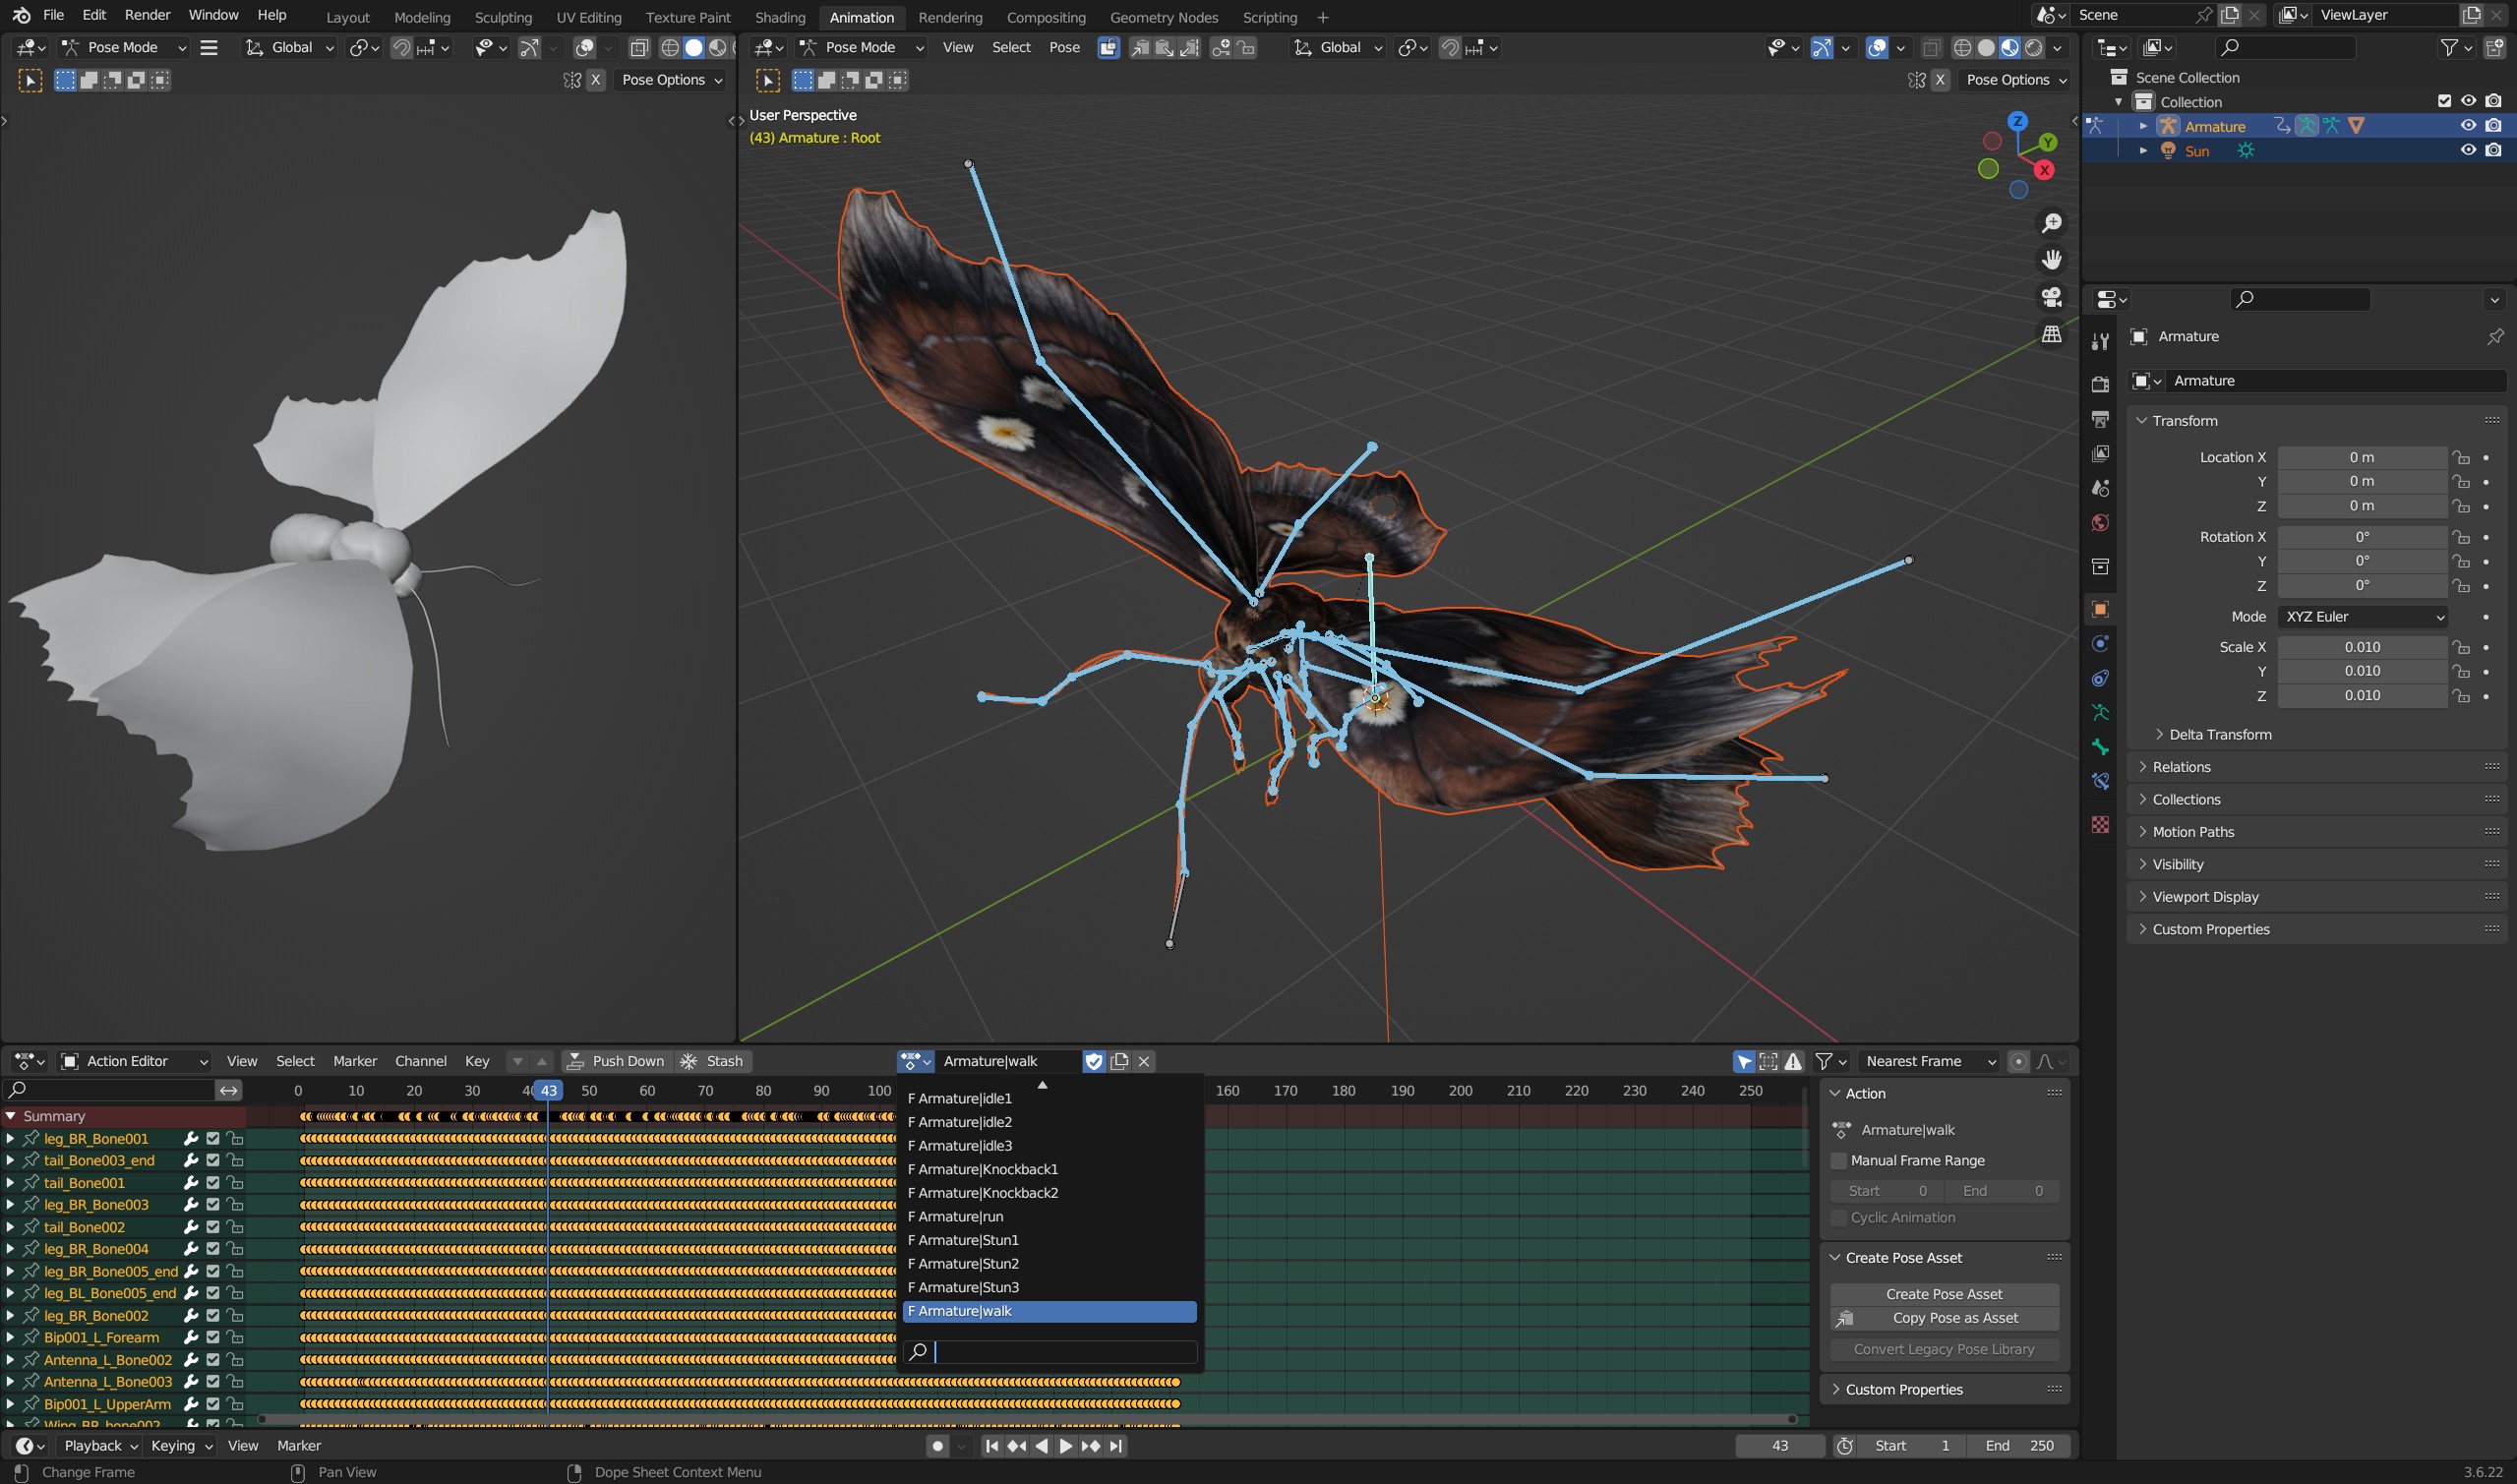Open the XYZ Euler rotation mode dropdown

coord(2362,616)
